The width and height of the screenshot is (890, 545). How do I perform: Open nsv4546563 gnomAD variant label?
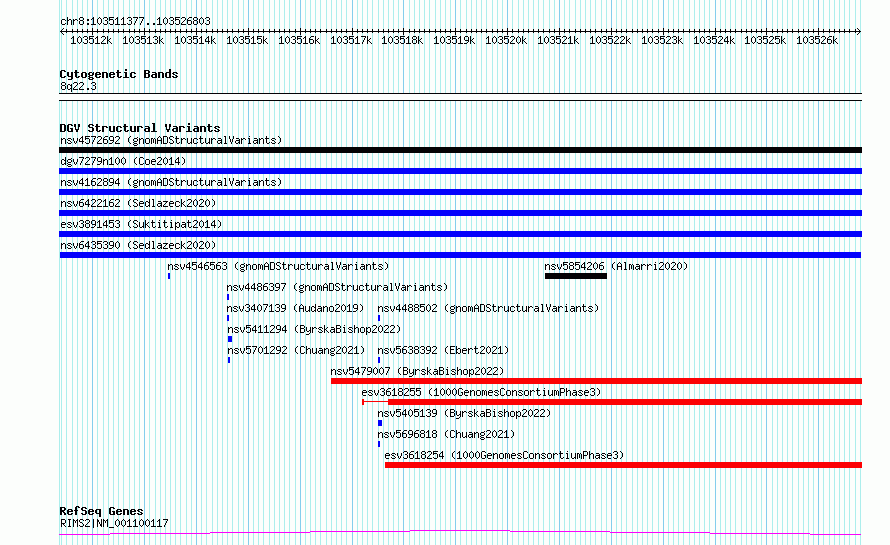click(278, 266)
